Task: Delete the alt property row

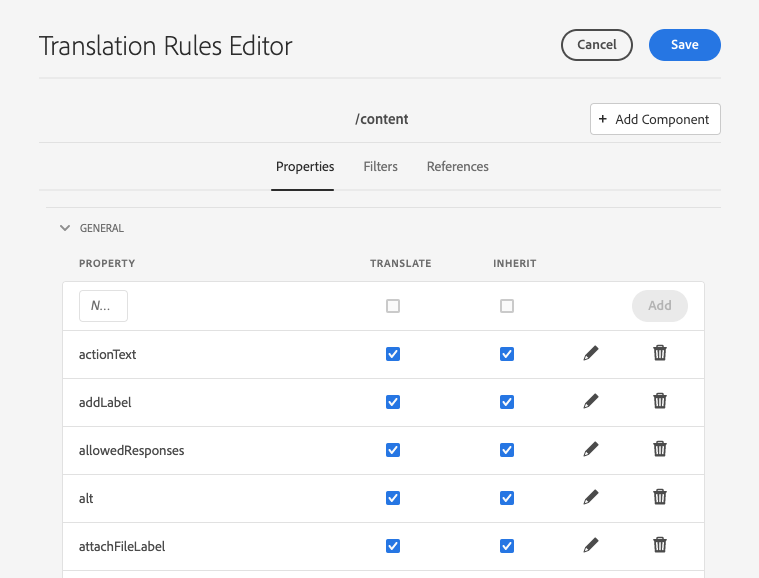Action: tap(660, 497)
